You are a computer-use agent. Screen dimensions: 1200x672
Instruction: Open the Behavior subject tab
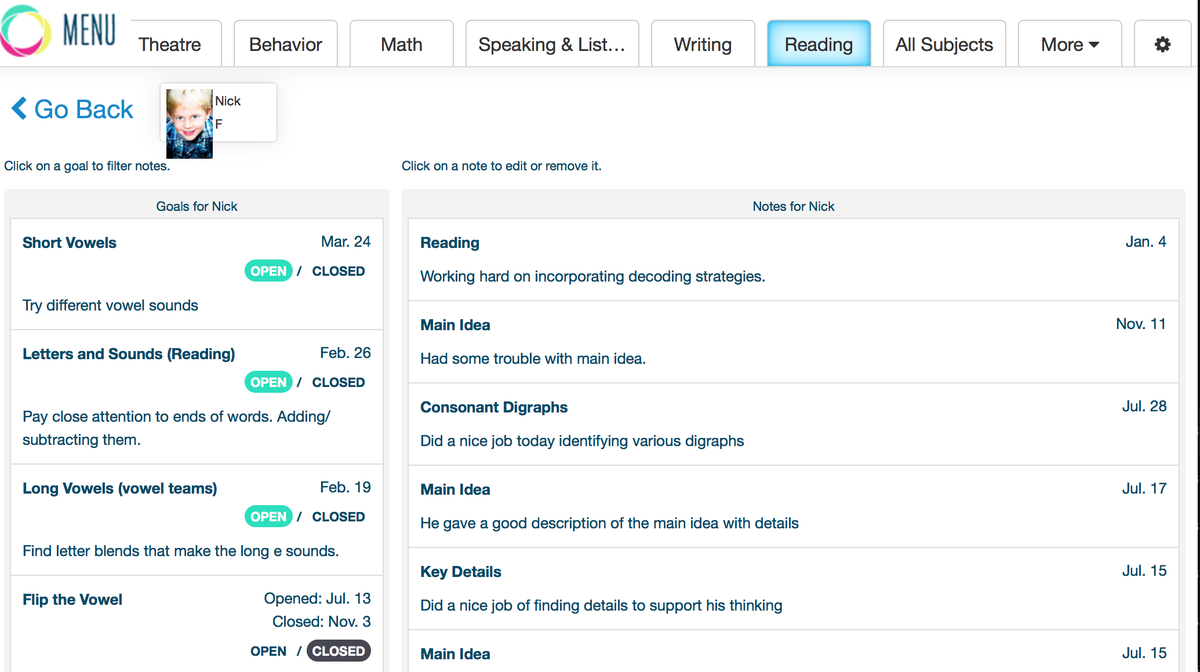(x=285, y=44)
